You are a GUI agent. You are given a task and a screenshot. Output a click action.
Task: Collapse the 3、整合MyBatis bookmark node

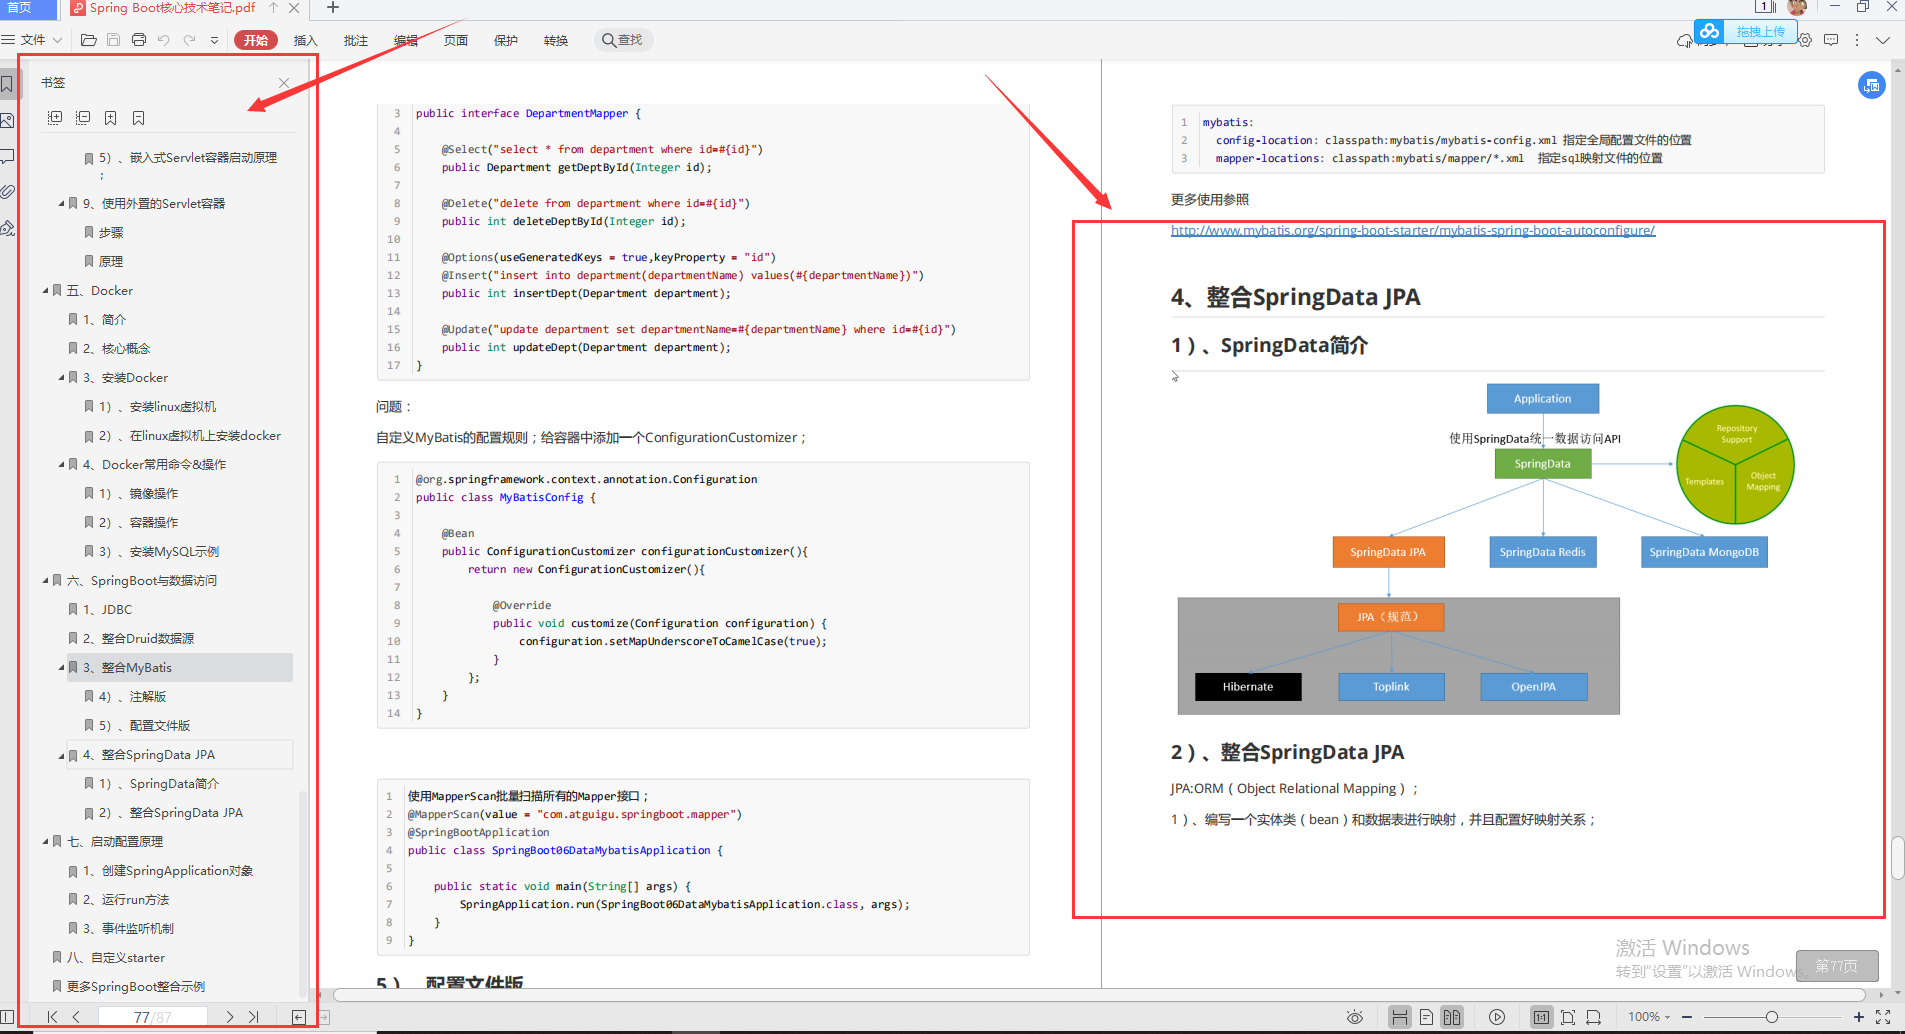click(62, 668)
